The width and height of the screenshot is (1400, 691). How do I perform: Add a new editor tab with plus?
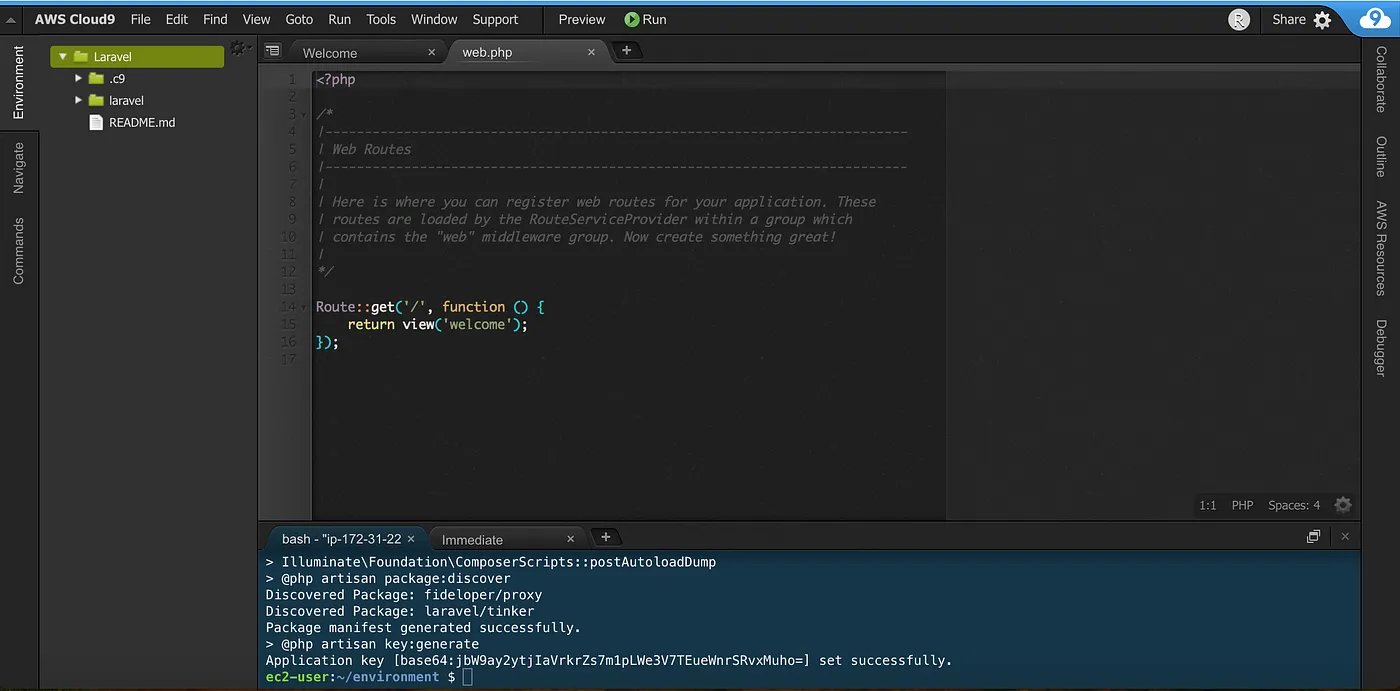point(626,50)
